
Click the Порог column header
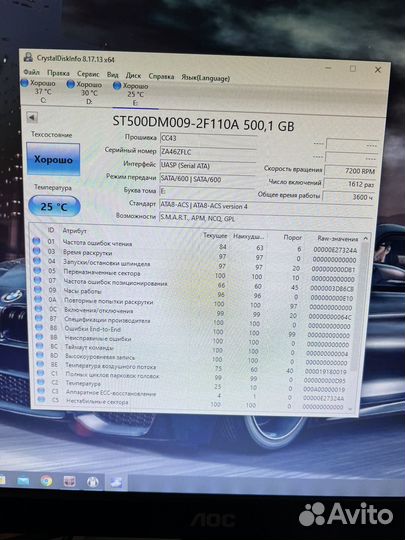(292, 237)
